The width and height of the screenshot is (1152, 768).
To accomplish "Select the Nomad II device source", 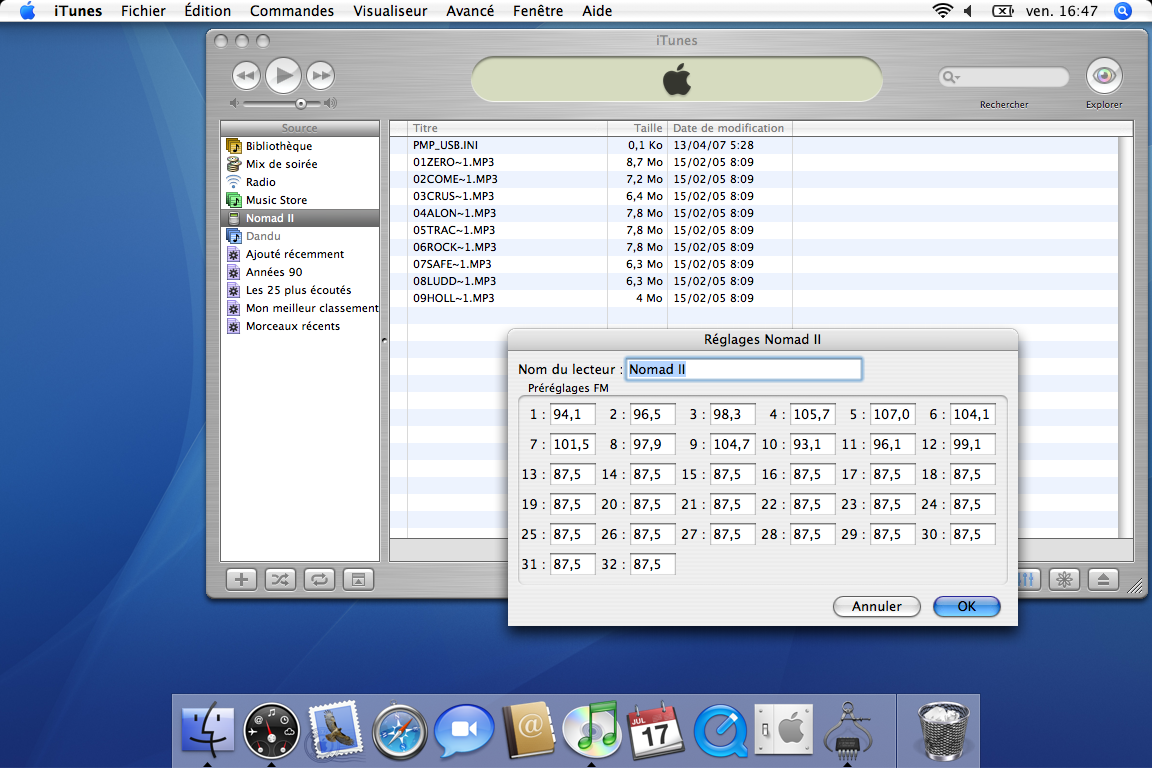I will (300, 218).
